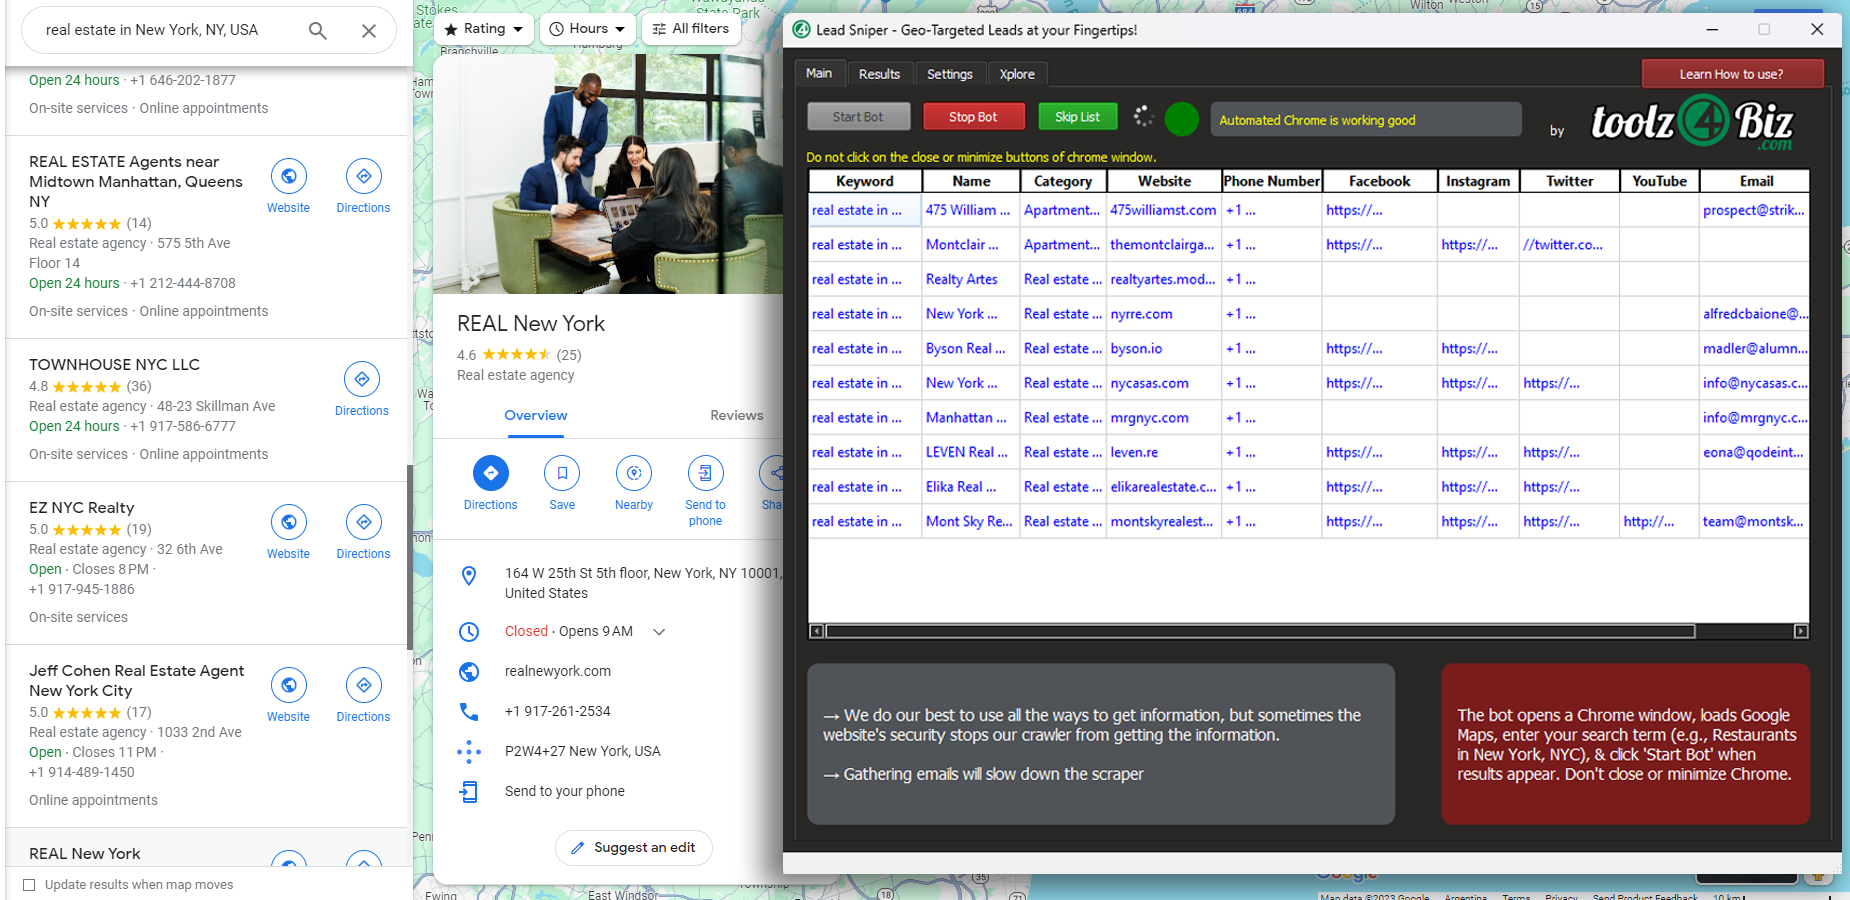Click the Keyword column header
This screenshot has width=1850, height=900.
[865, 181]
